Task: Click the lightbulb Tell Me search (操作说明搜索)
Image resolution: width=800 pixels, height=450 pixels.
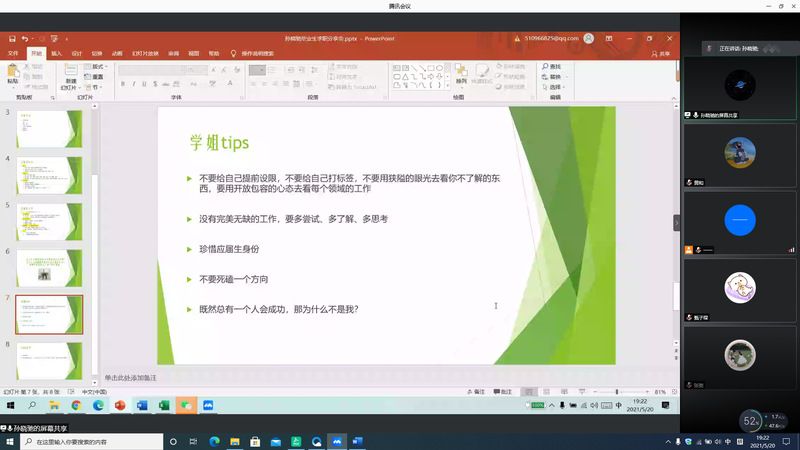Action: [x=233, y=53]
